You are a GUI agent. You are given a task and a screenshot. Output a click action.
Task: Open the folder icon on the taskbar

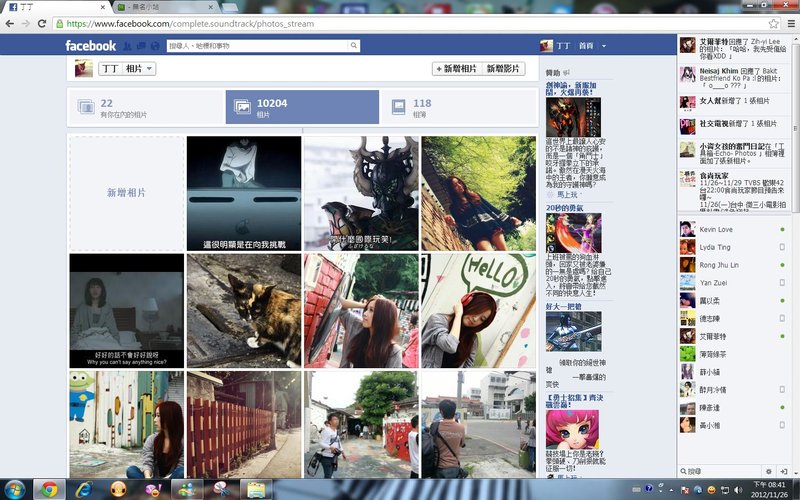[256, 490]
